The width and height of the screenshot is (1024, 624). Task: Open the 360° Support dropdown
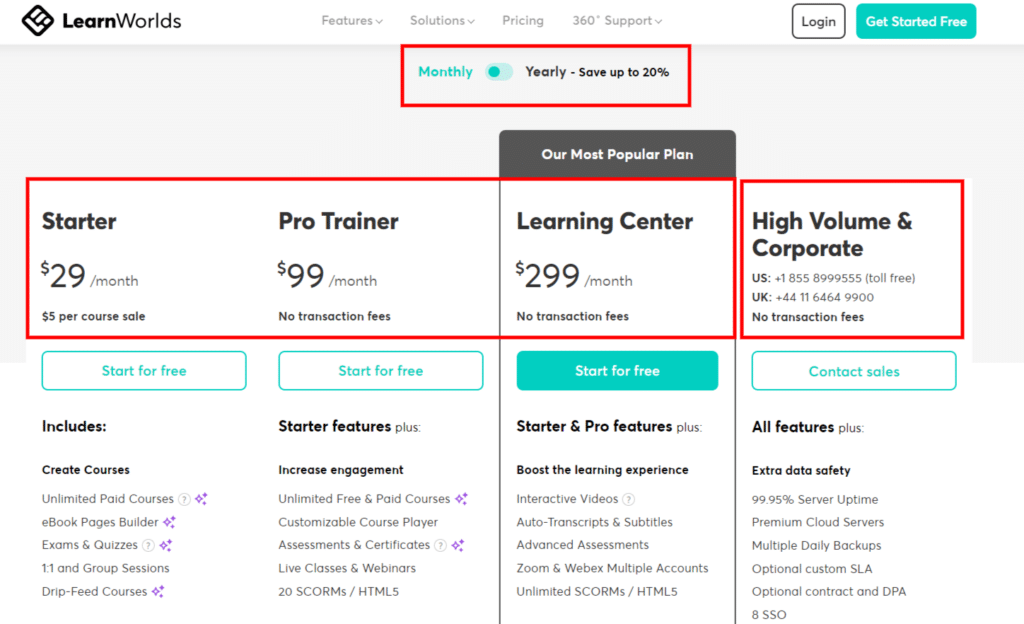pos(617,21)
